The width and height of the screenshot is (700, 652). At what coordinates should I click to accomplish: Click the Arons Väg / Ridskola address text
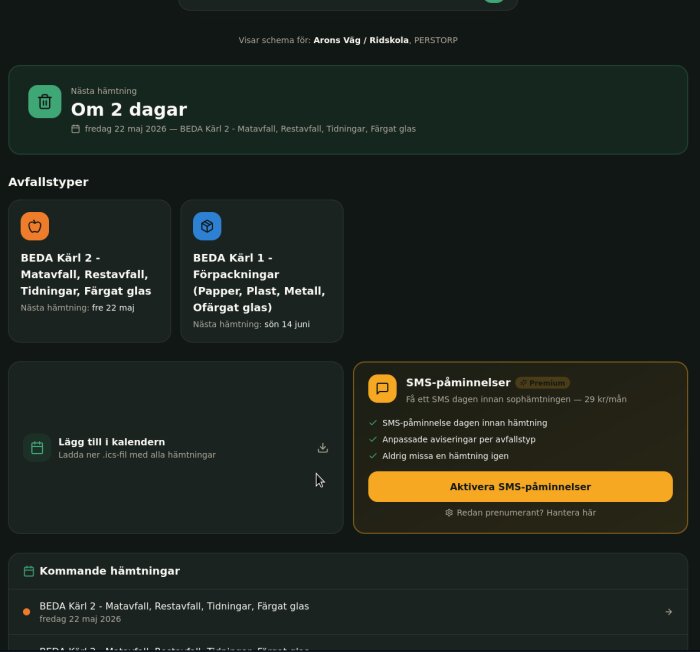click(361, 40)
